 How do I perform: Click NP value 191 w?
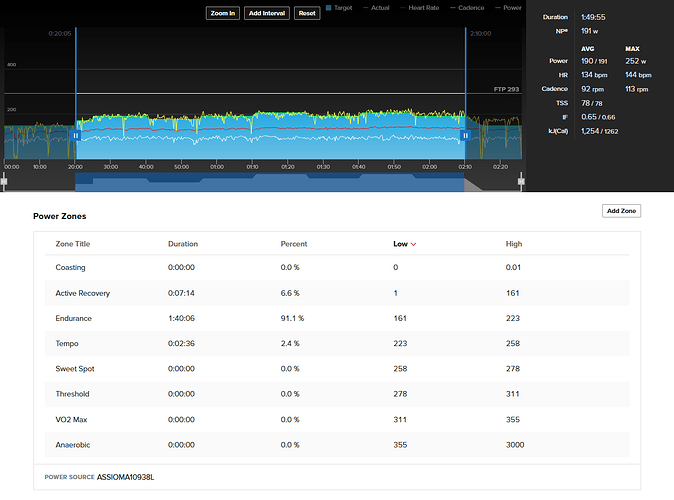(589, 31)
